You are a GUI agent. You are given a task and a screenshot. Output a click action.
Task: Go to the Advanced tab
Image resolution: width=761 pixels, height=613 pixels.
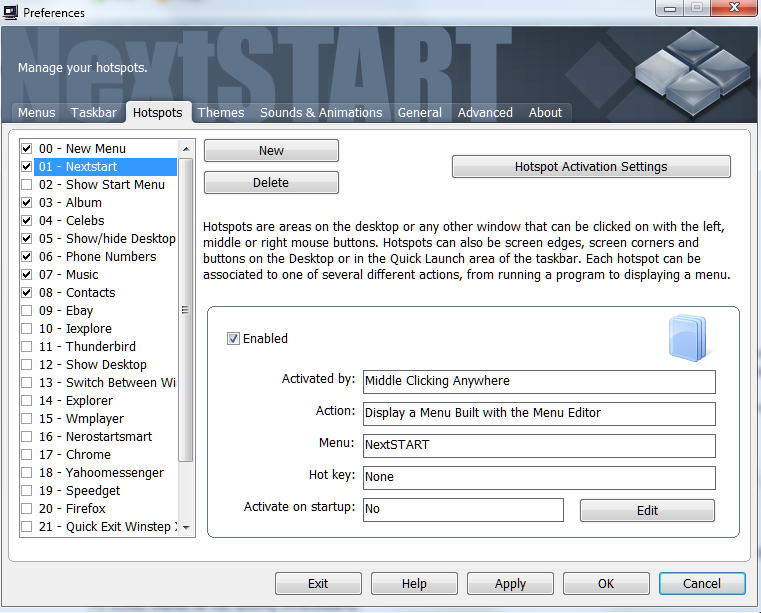pos(485,113)
